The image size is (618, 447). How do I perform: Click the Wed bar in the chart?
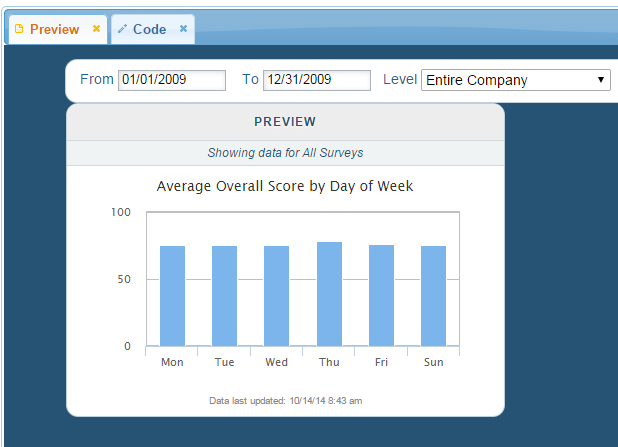click(x=276, y=296)
